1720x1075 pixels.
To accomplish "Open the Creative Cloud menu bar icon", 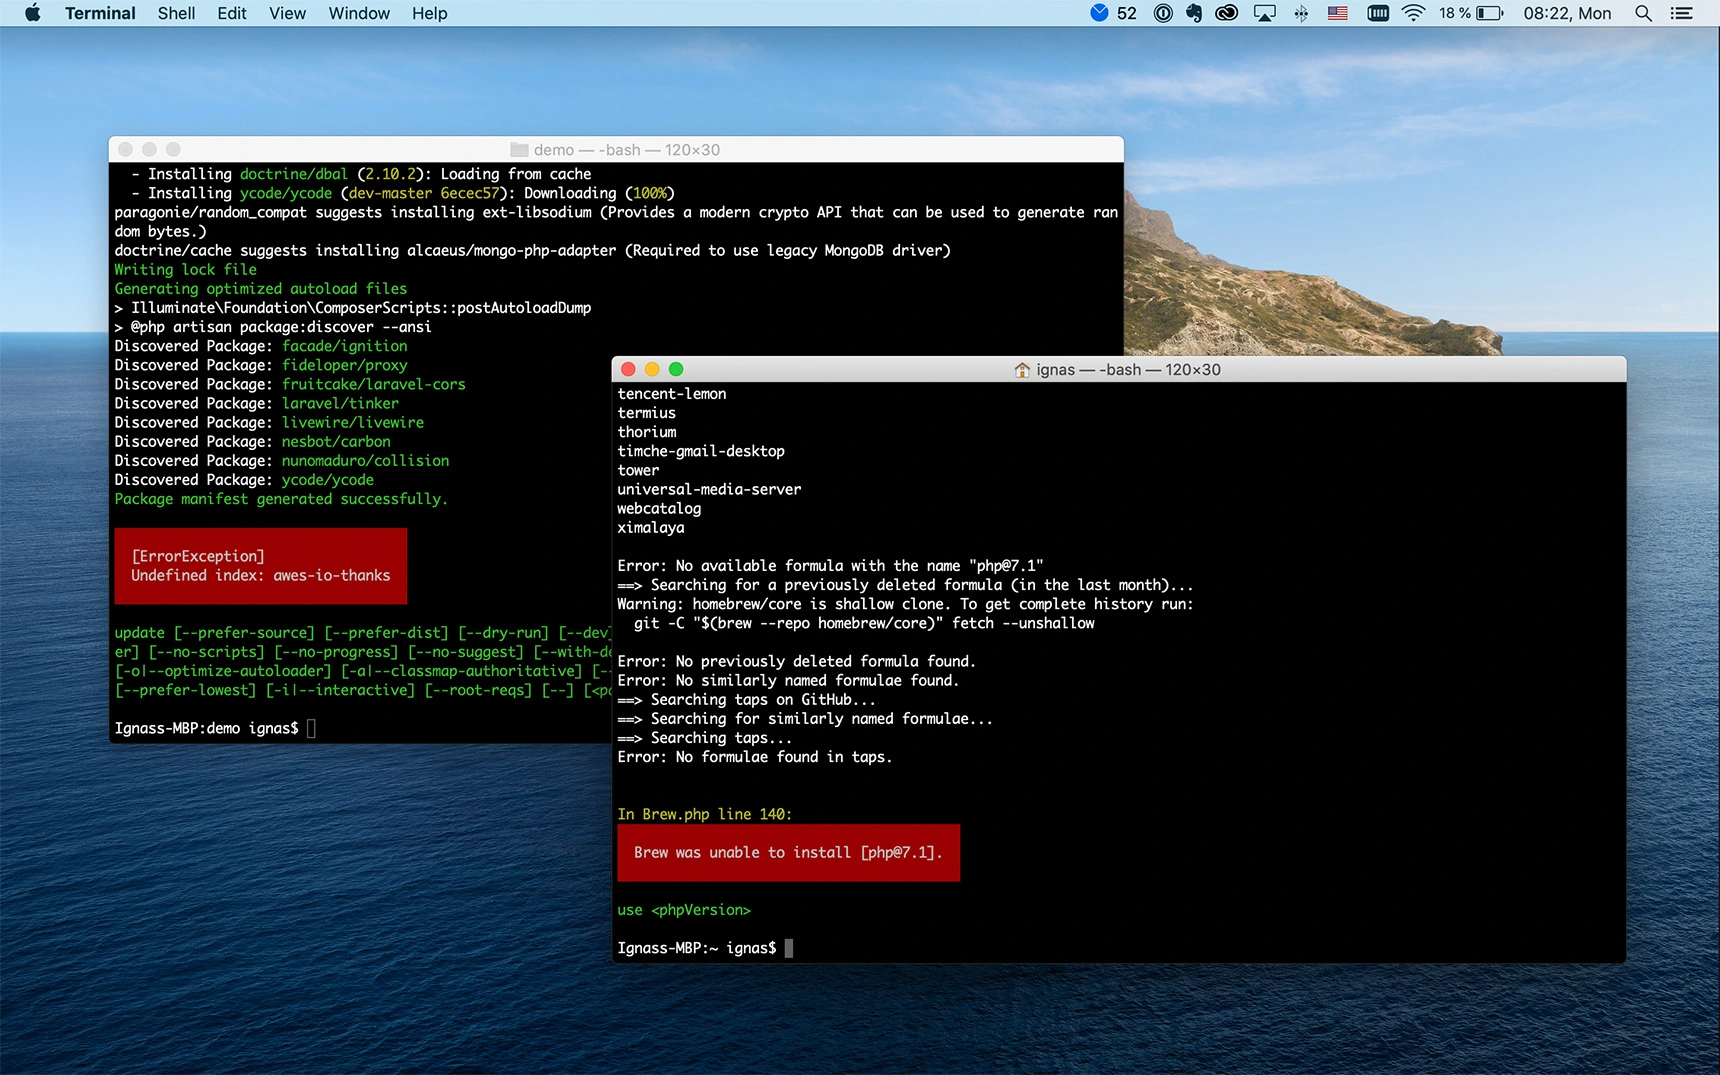I will [1227, 13].
